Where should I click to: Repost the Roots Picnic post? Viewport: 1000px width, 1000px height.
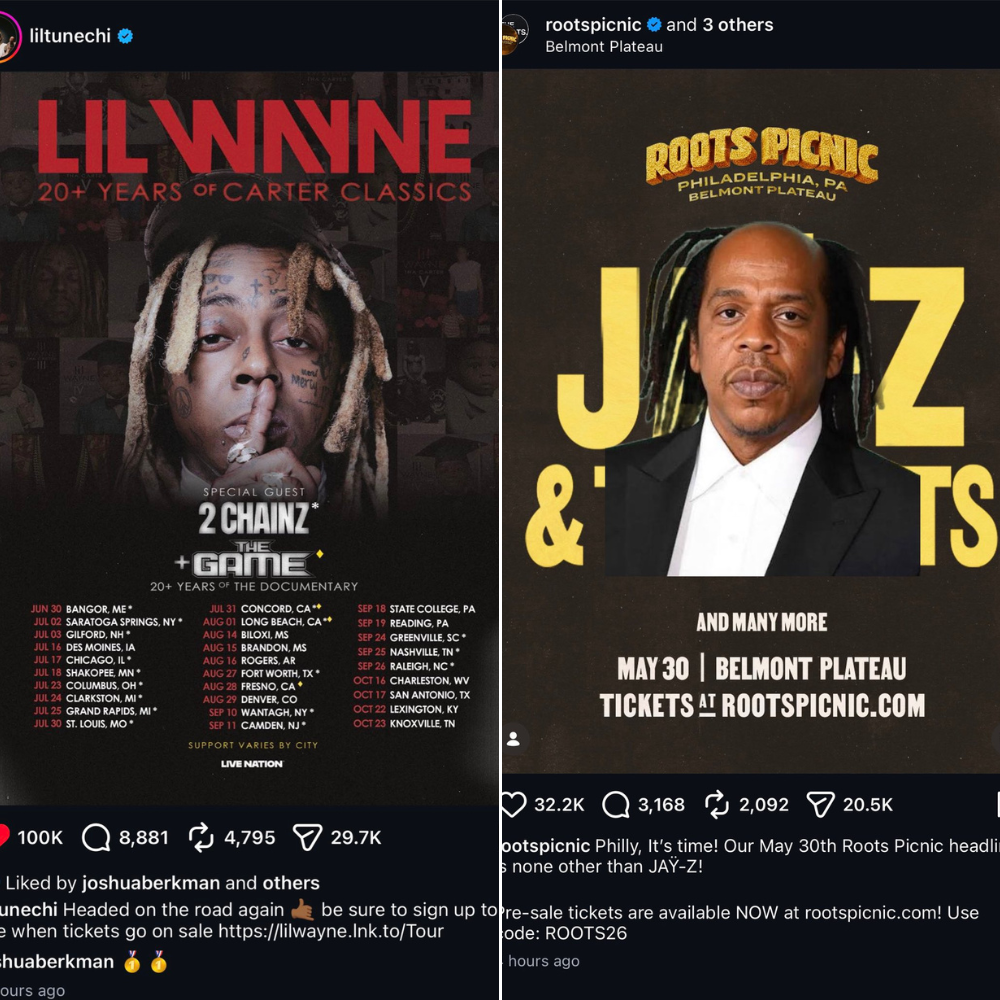coord(717,804)
